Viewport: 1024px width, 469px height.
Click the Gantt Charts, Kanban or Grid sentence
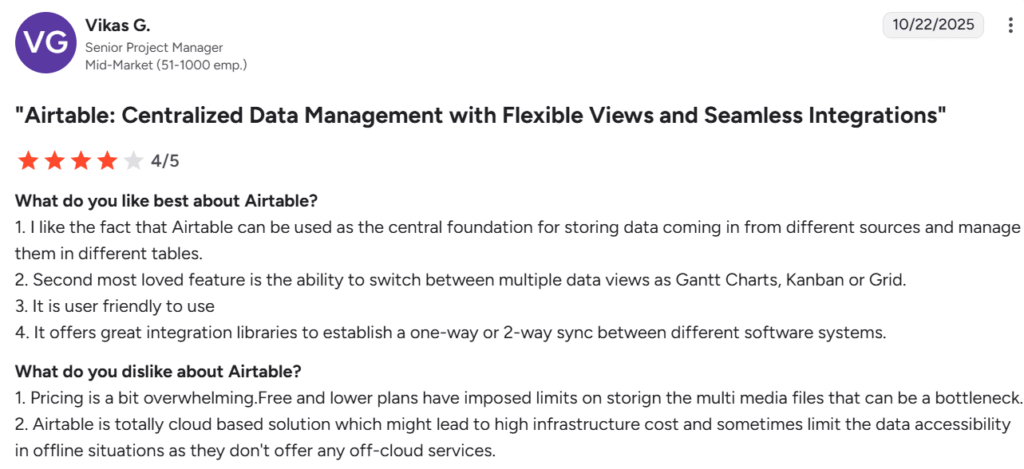coord(461,280)
